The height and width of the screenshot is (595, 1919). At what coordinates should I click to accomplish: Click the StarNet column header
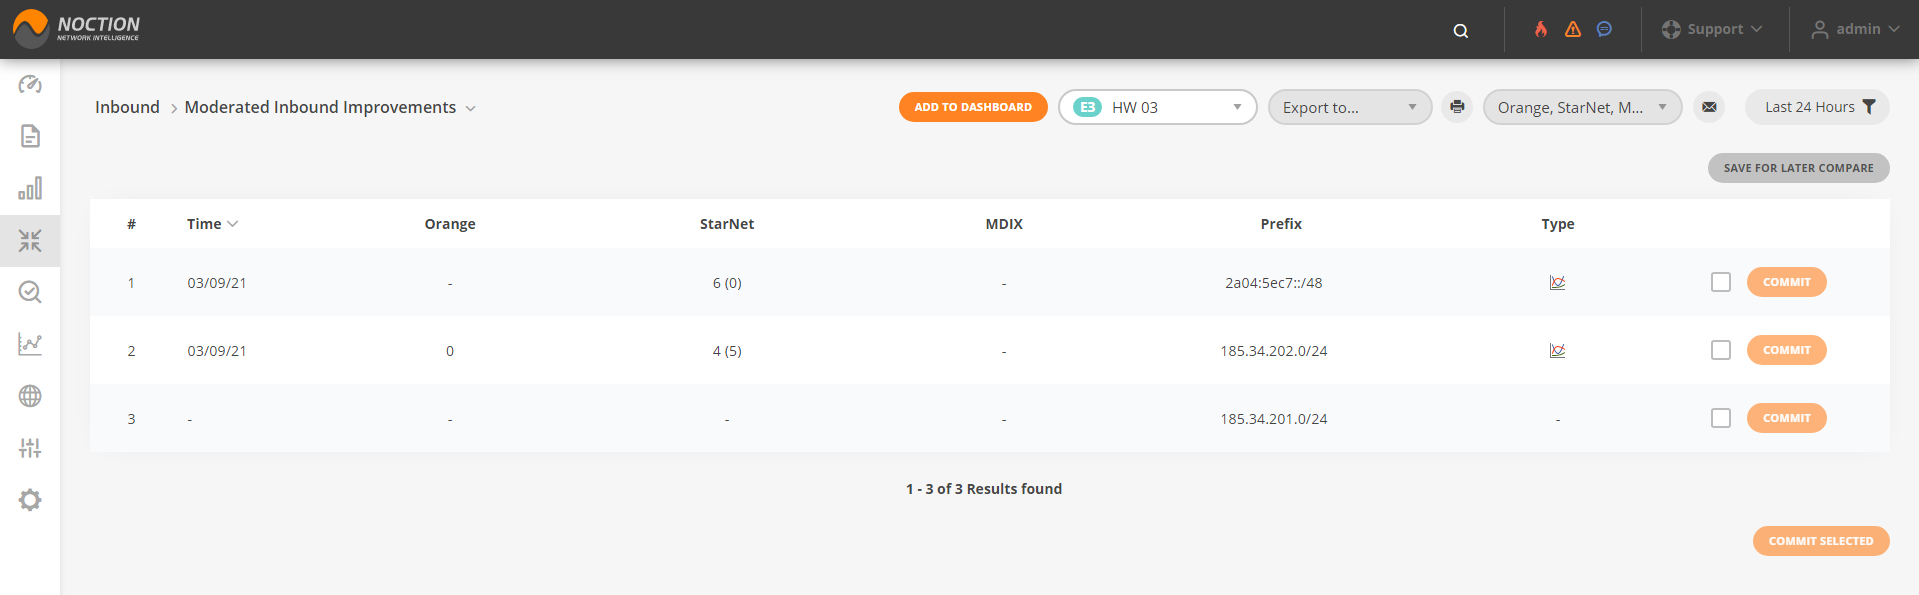[727, 224]
